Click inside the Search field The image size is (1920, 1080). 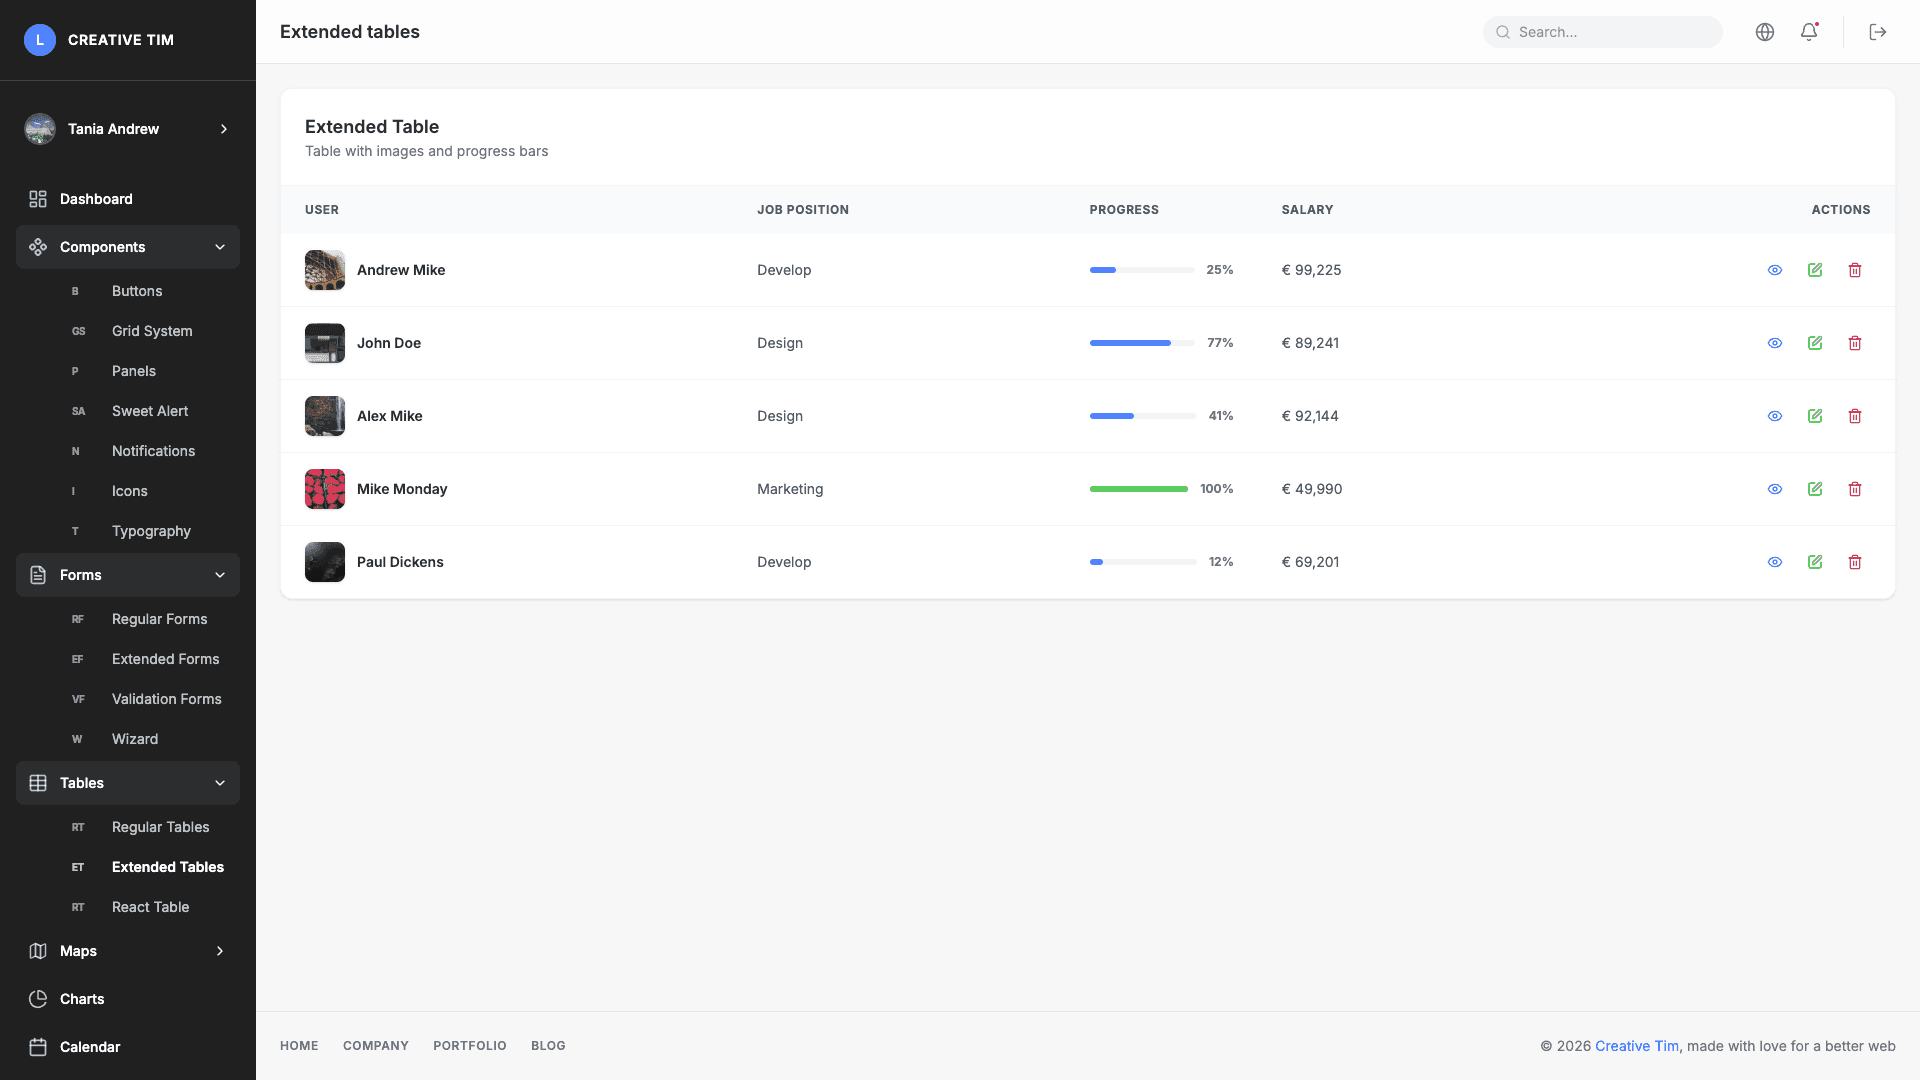1602,31
